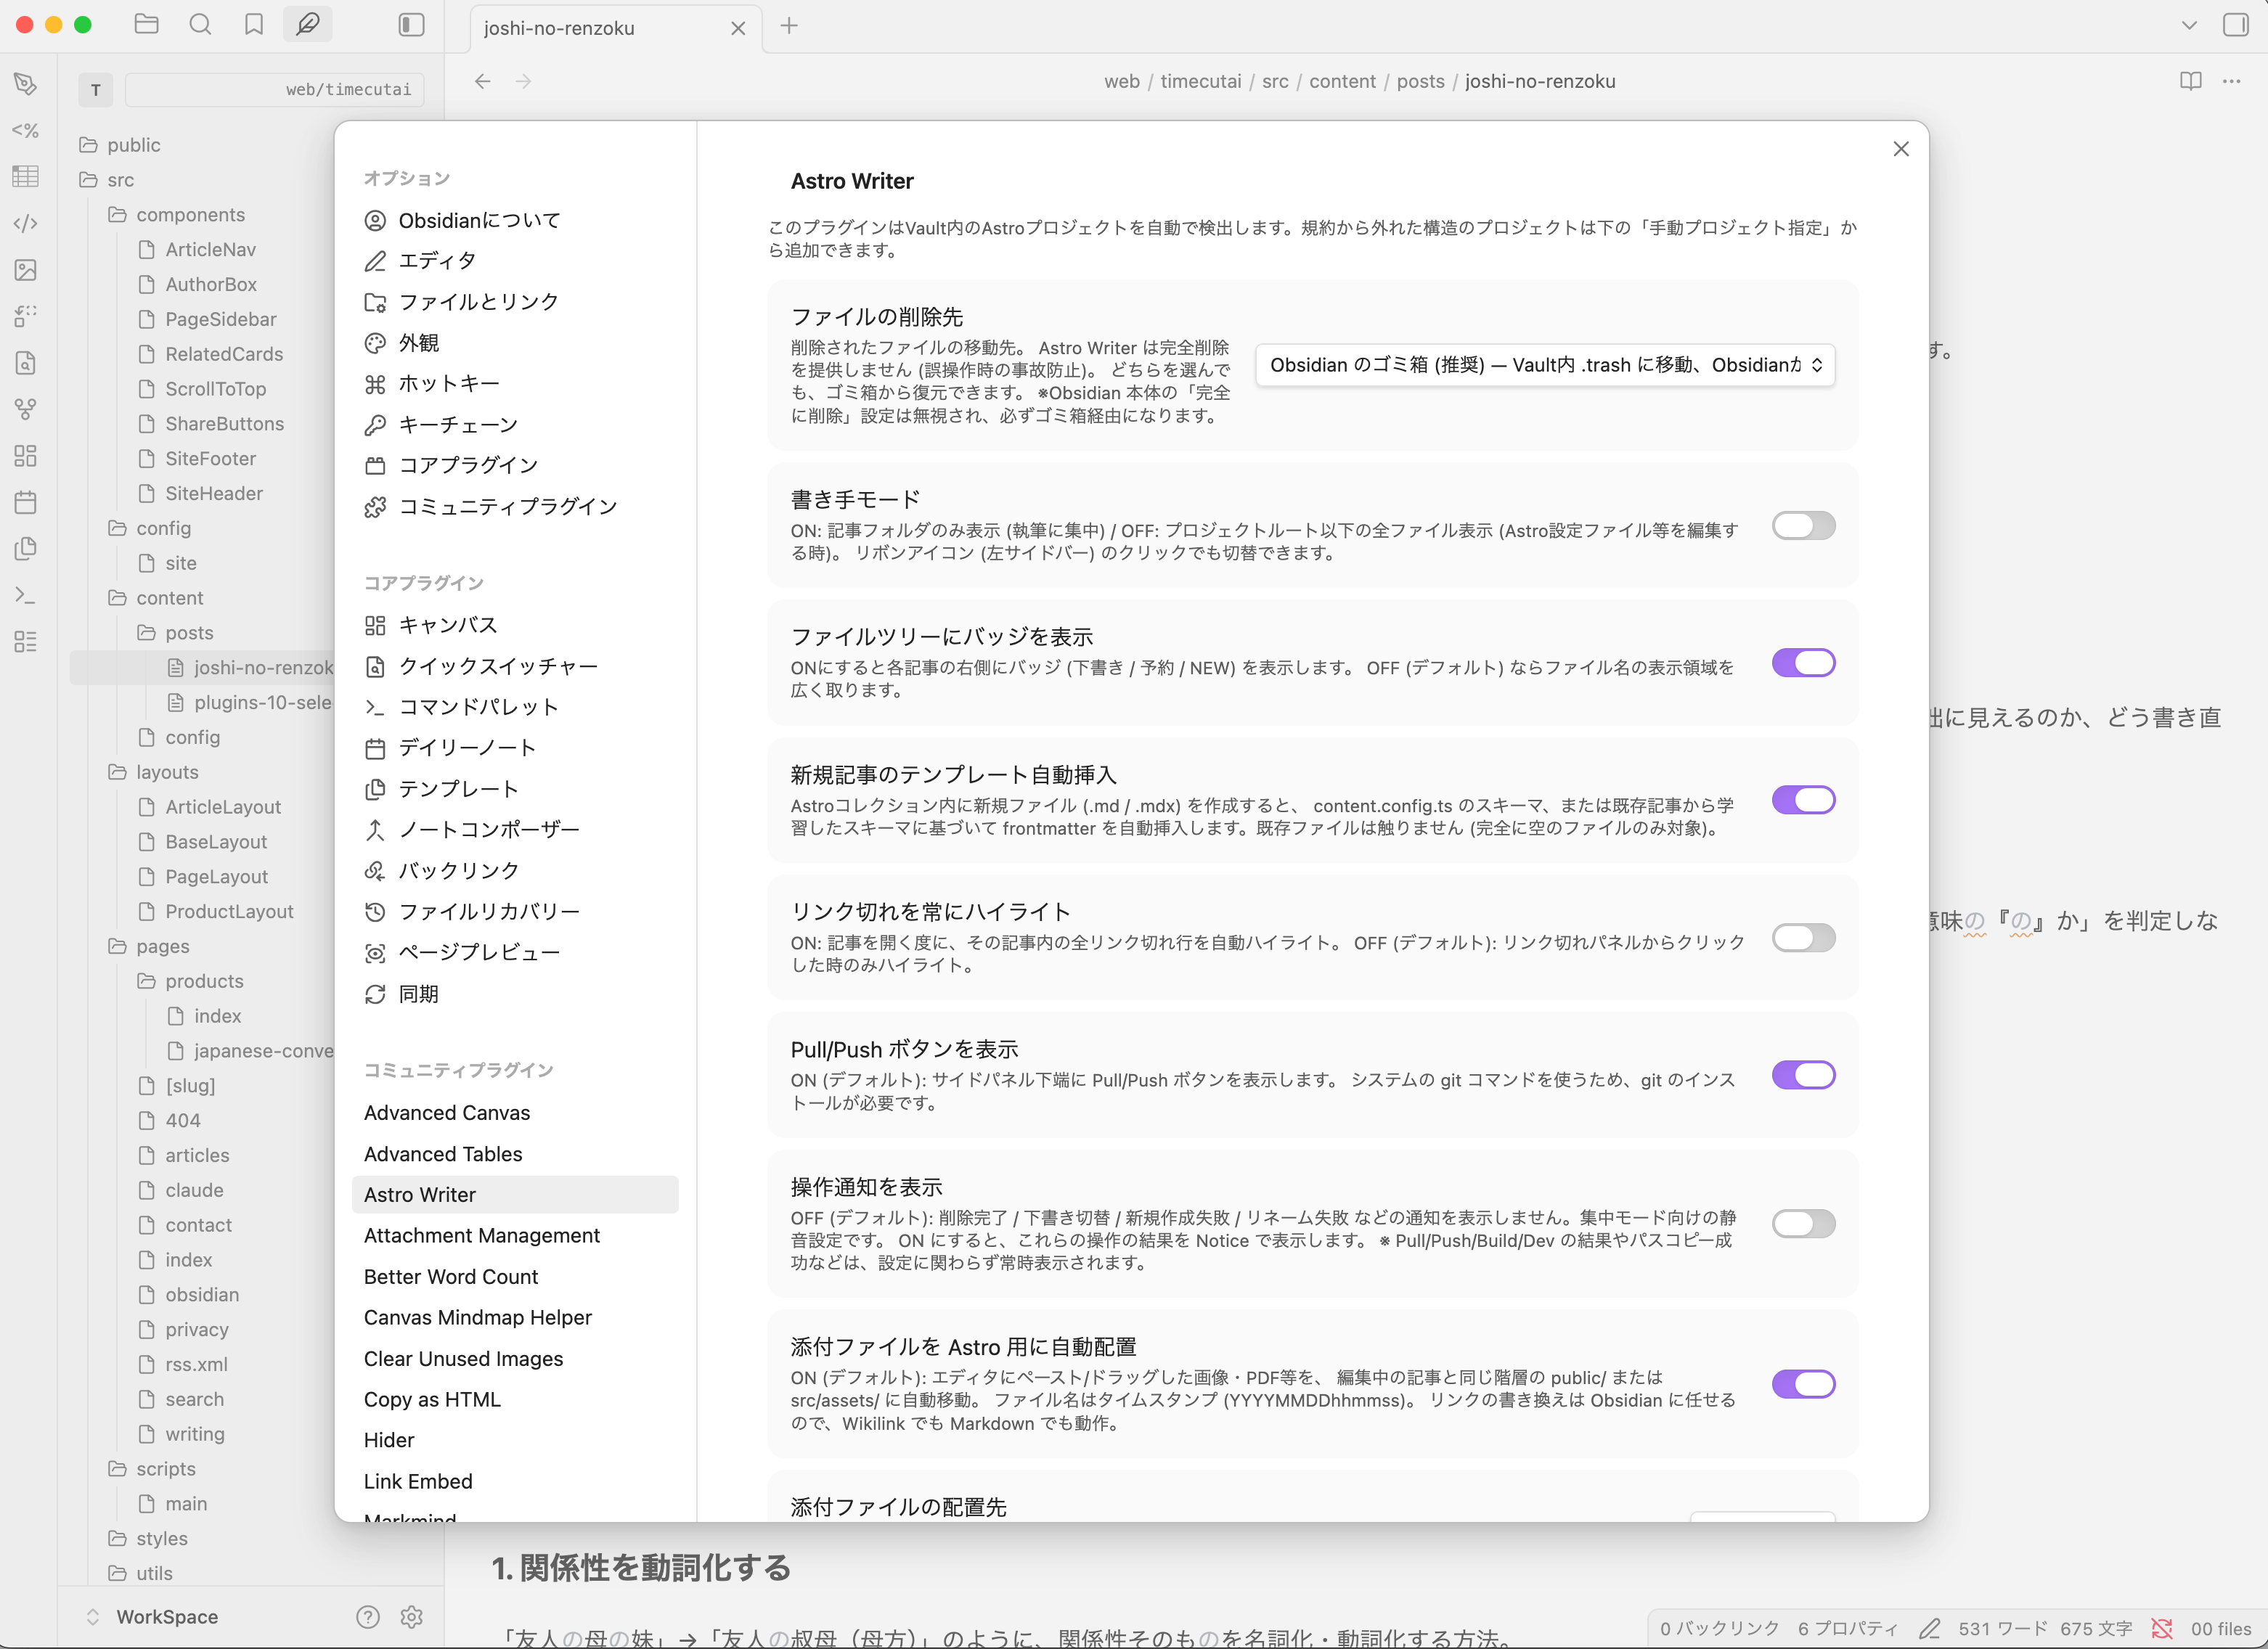The height and width of the screenshot is (1649, 2268).
Task: Open Clear Unused Images plugin settings
Action: click(x=515, y=1359)
